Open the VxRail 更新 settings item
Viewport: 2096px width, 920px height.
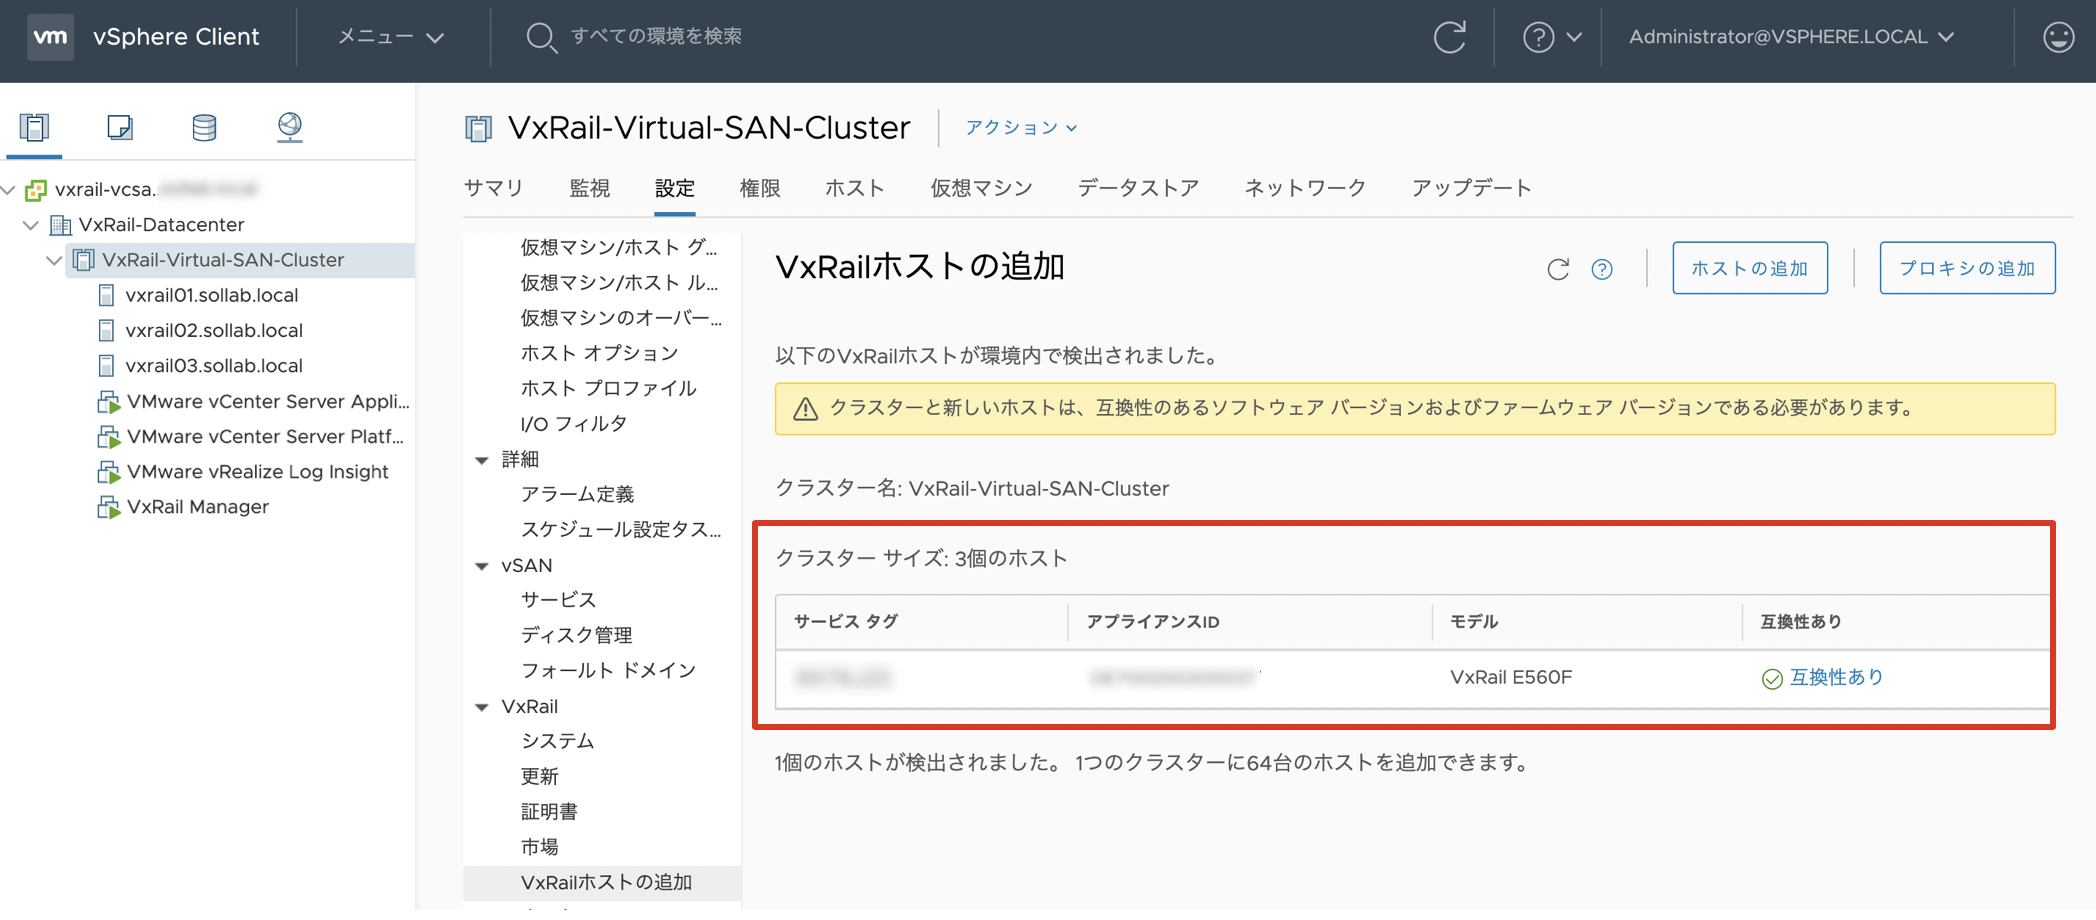click(539, 776)
